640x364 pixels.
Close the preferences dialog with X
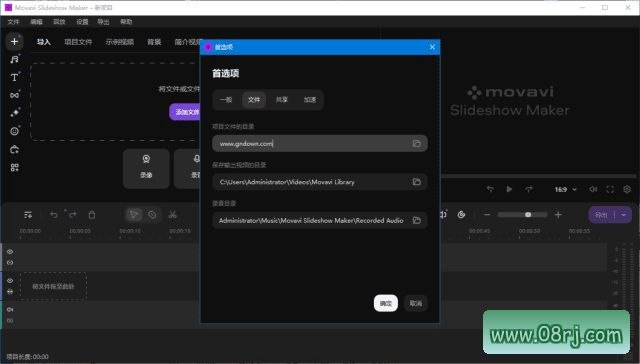(432, 47)
